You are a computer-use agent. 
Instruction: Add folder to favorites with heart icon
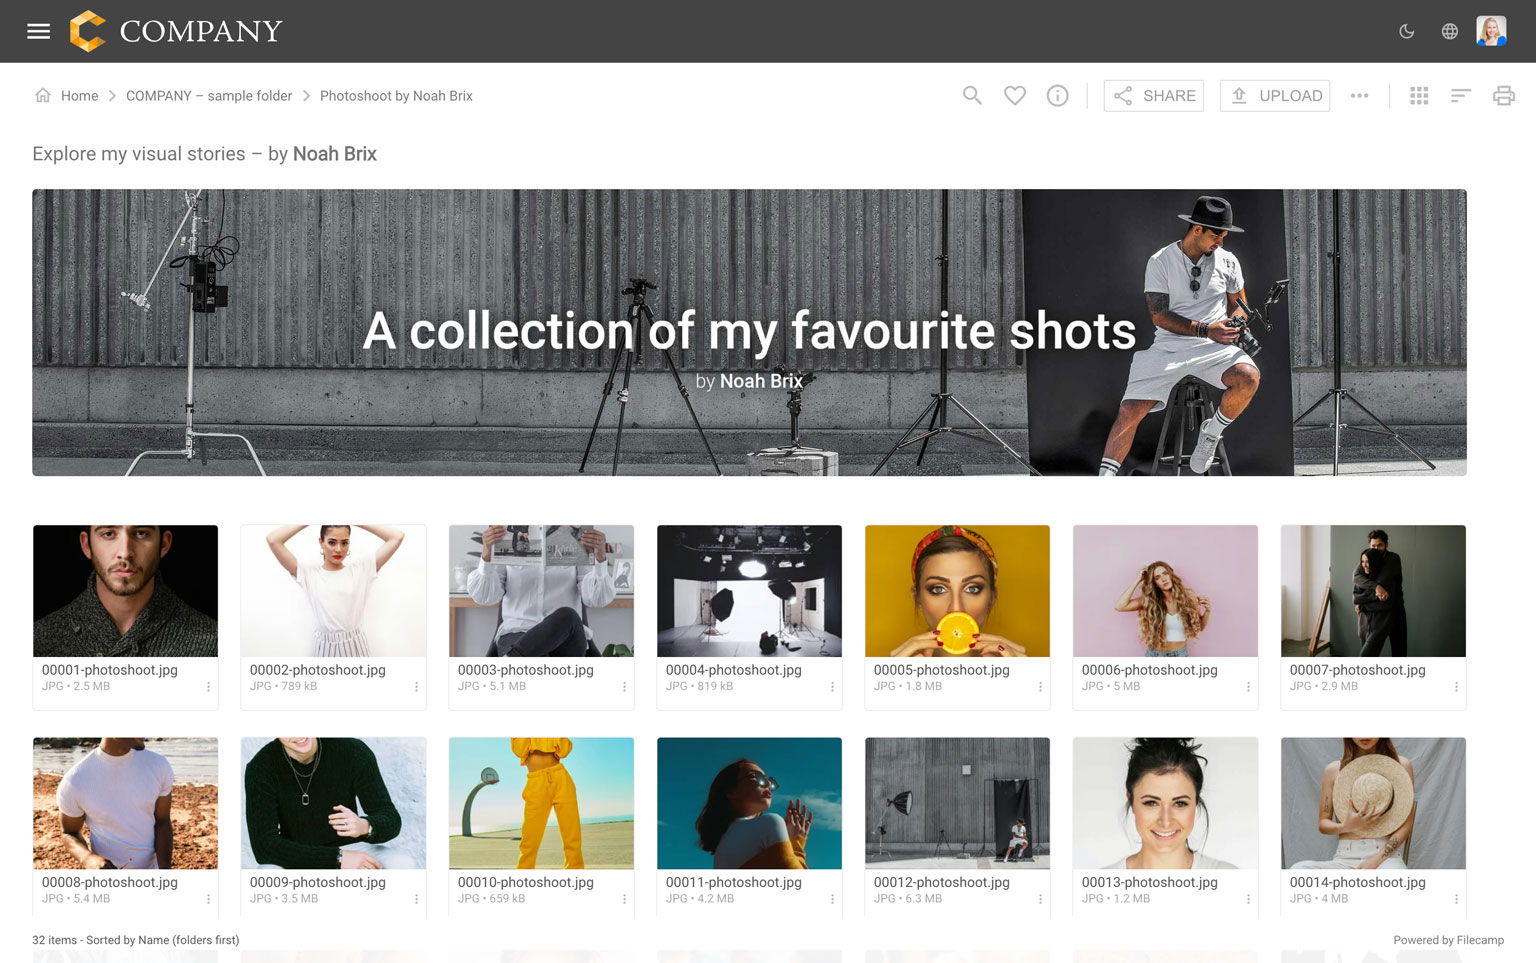tap(1014, 96)
